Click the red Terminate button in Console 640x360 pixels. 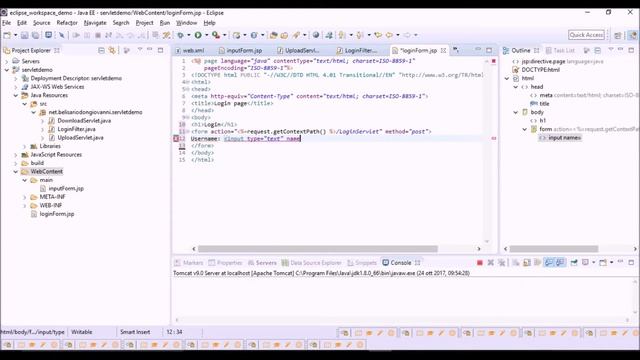tap(480, 262)
